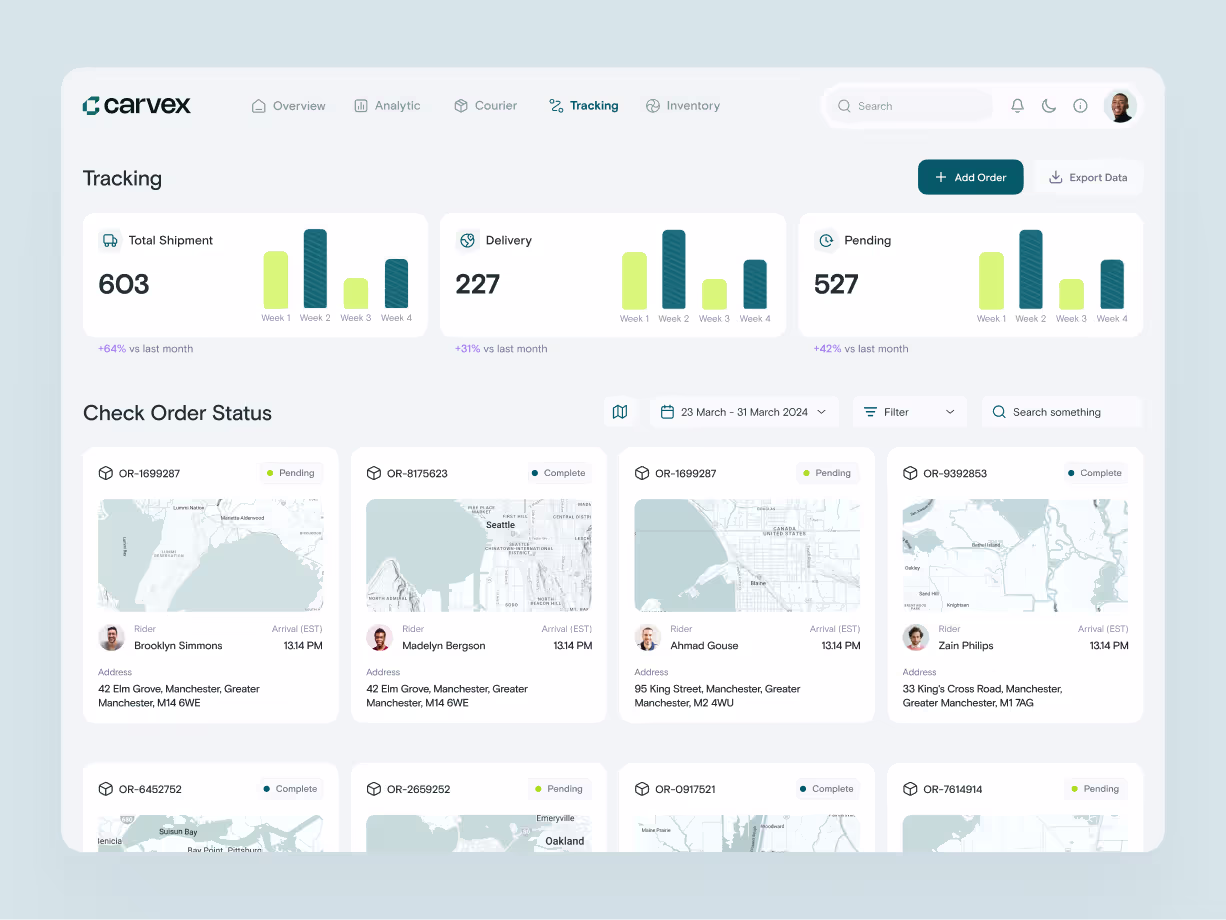Click the Delivery globe icon
This screenshot has width=1226, height=920.
(x=467, y=240)
